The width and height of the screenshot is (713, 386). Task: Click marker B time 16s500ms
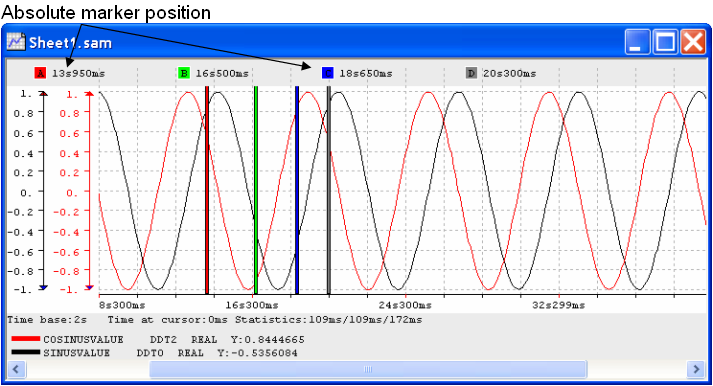pos(222,73)
